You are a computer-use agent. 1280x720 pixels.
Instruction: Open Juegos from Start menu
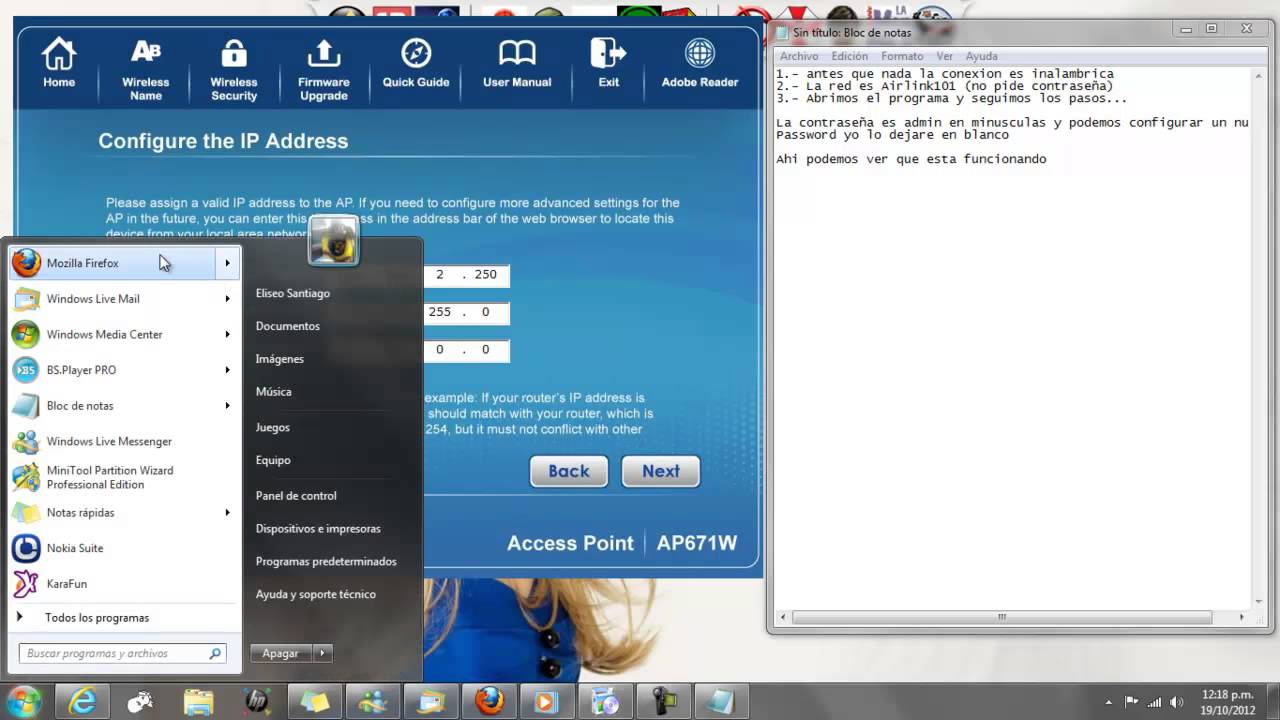[x=273, y=427]
